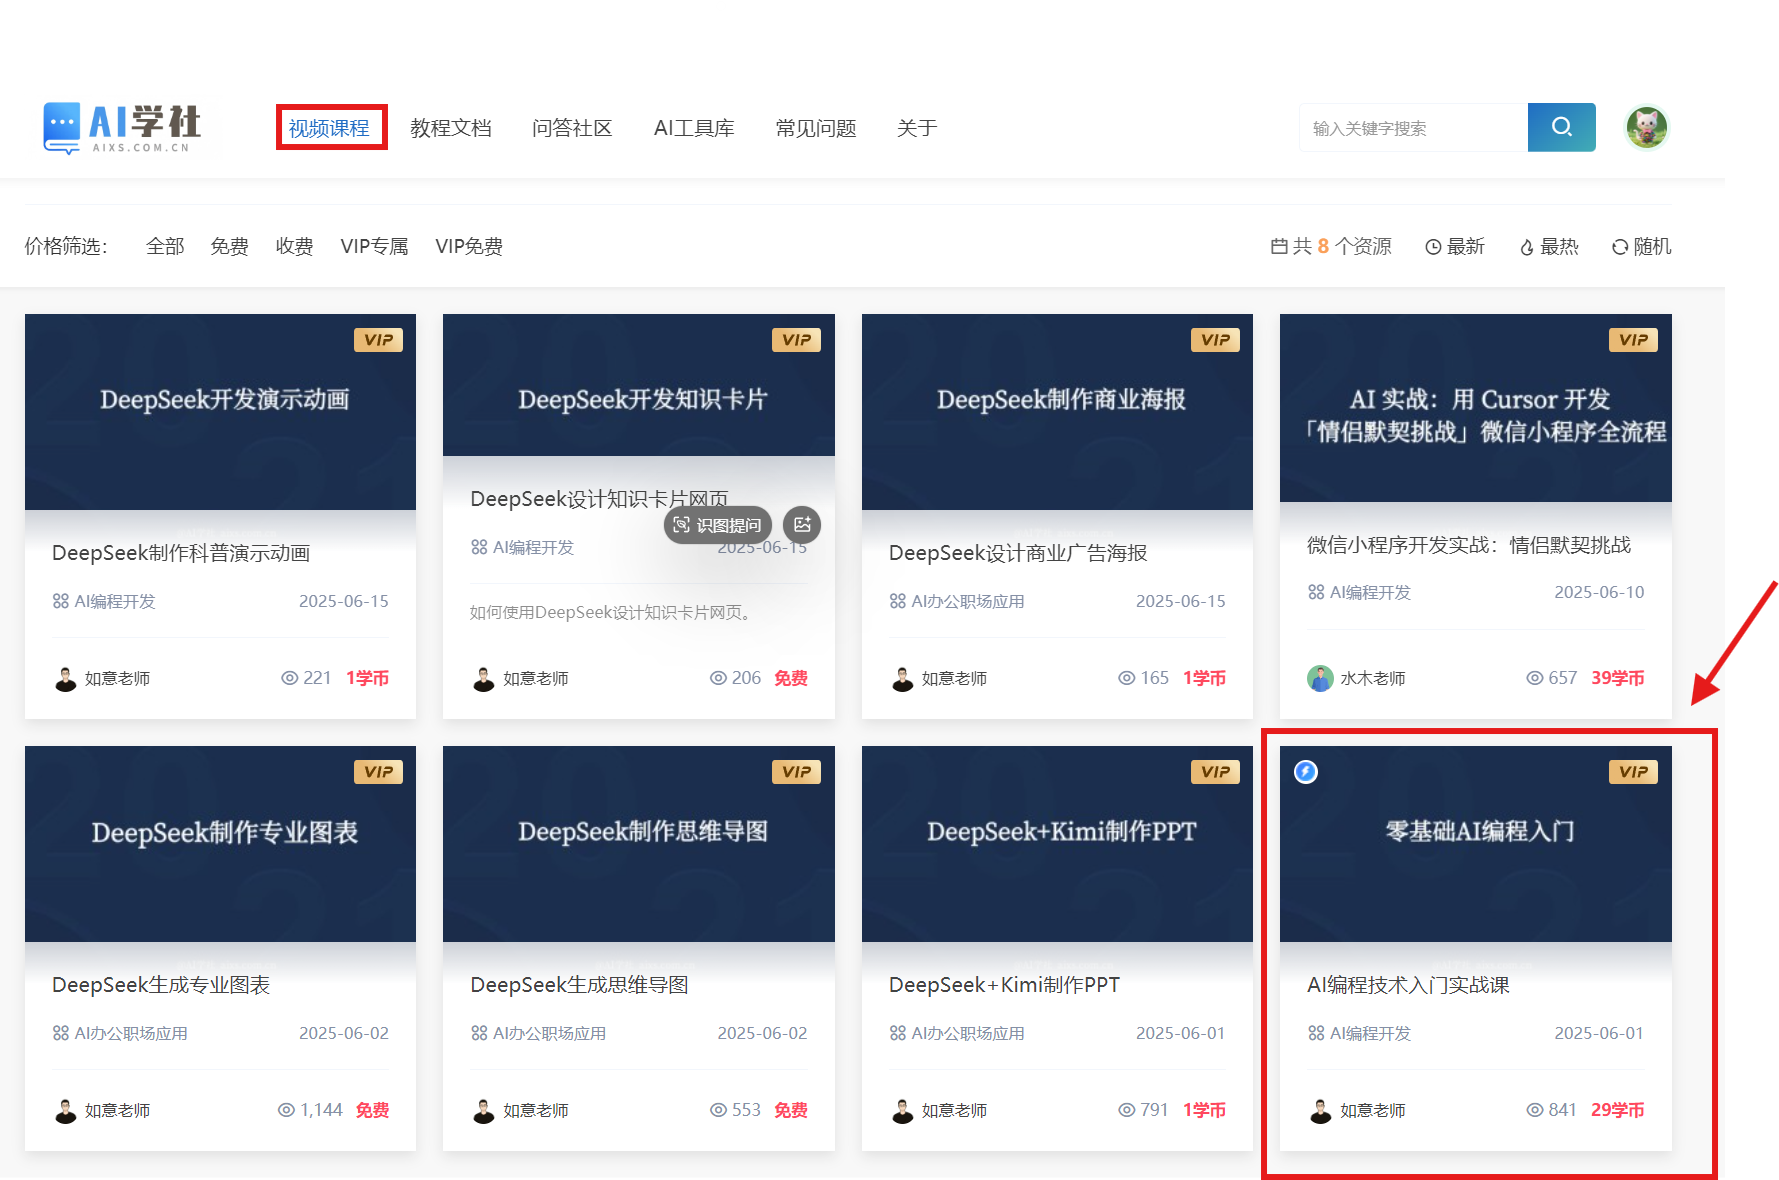Open DeepSeek+Kimi制作PPT course thumbnail
Image resolution: width=1779 pixels, height=1180 pixels.
tap(1057, 844)
